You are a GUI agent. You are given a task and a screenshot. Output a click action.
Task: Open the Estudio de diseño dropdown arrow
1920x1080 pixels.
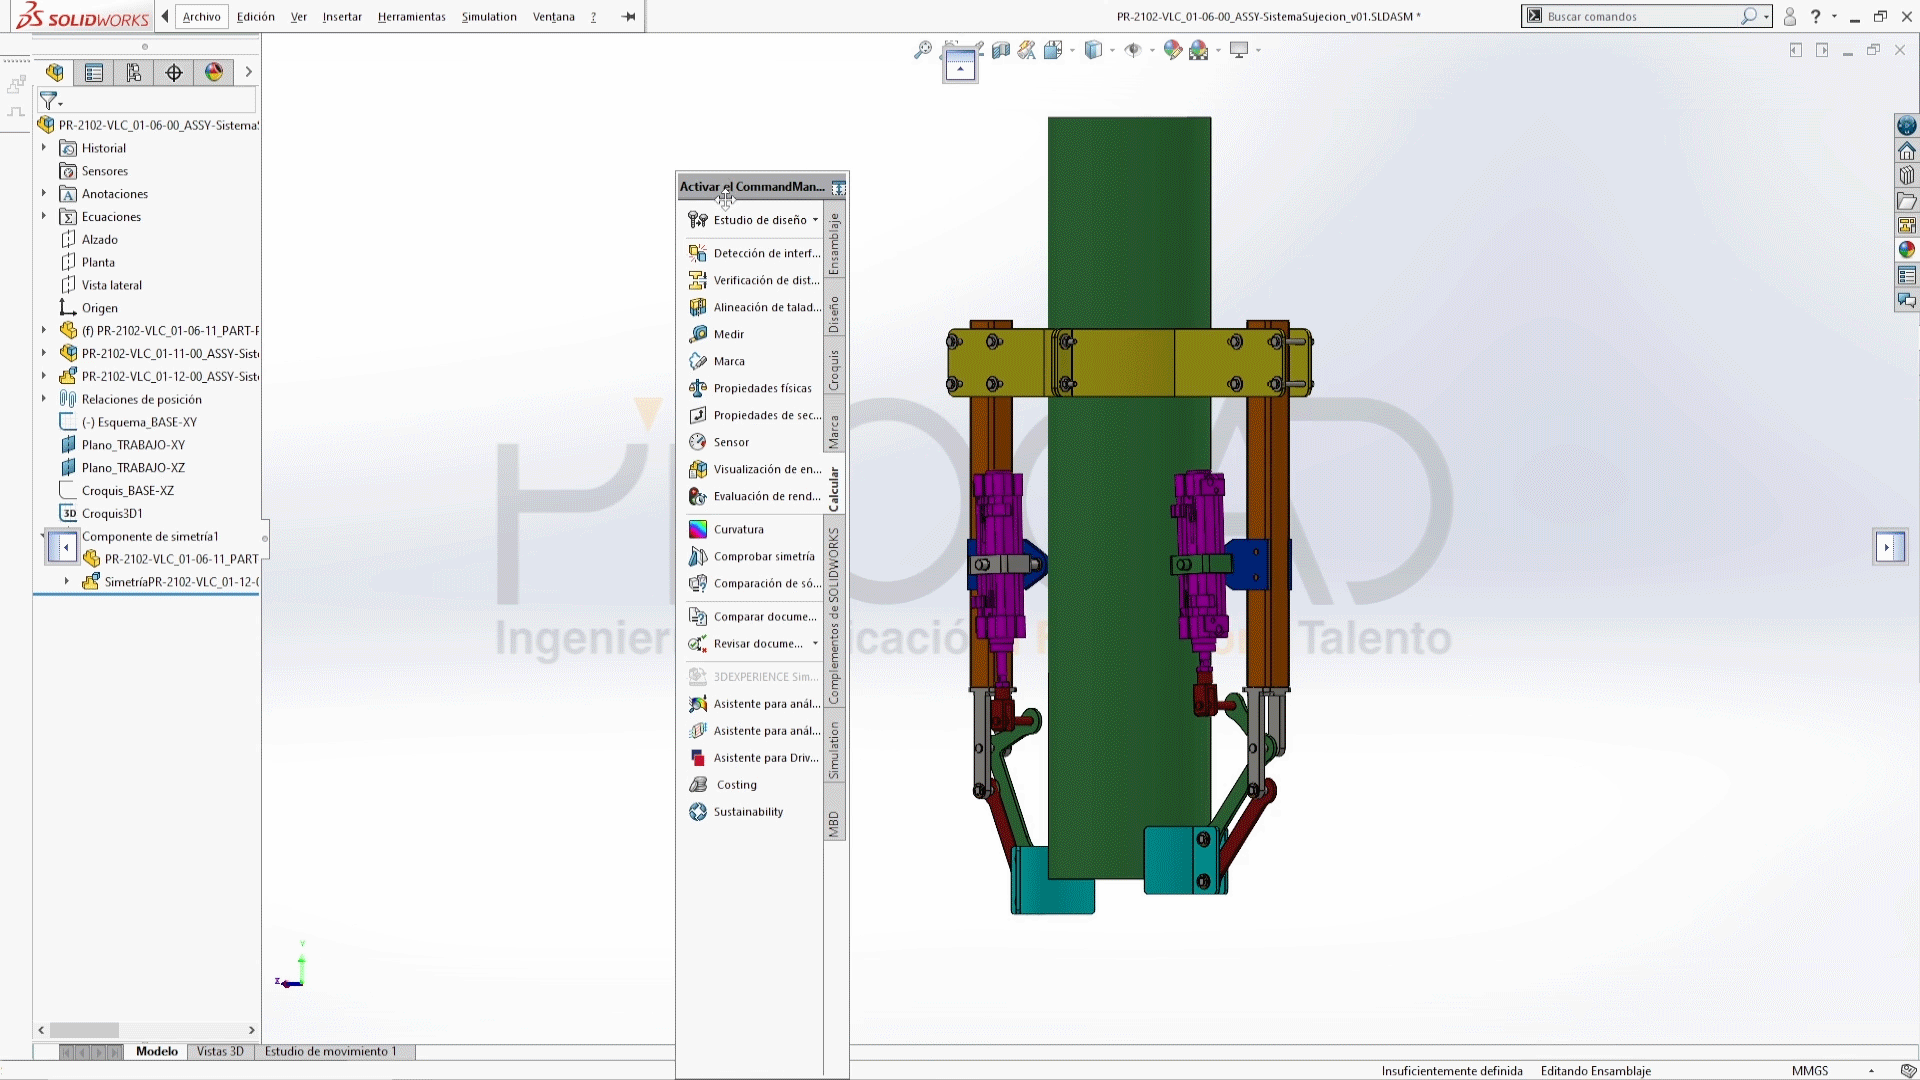tap(815, 220)
